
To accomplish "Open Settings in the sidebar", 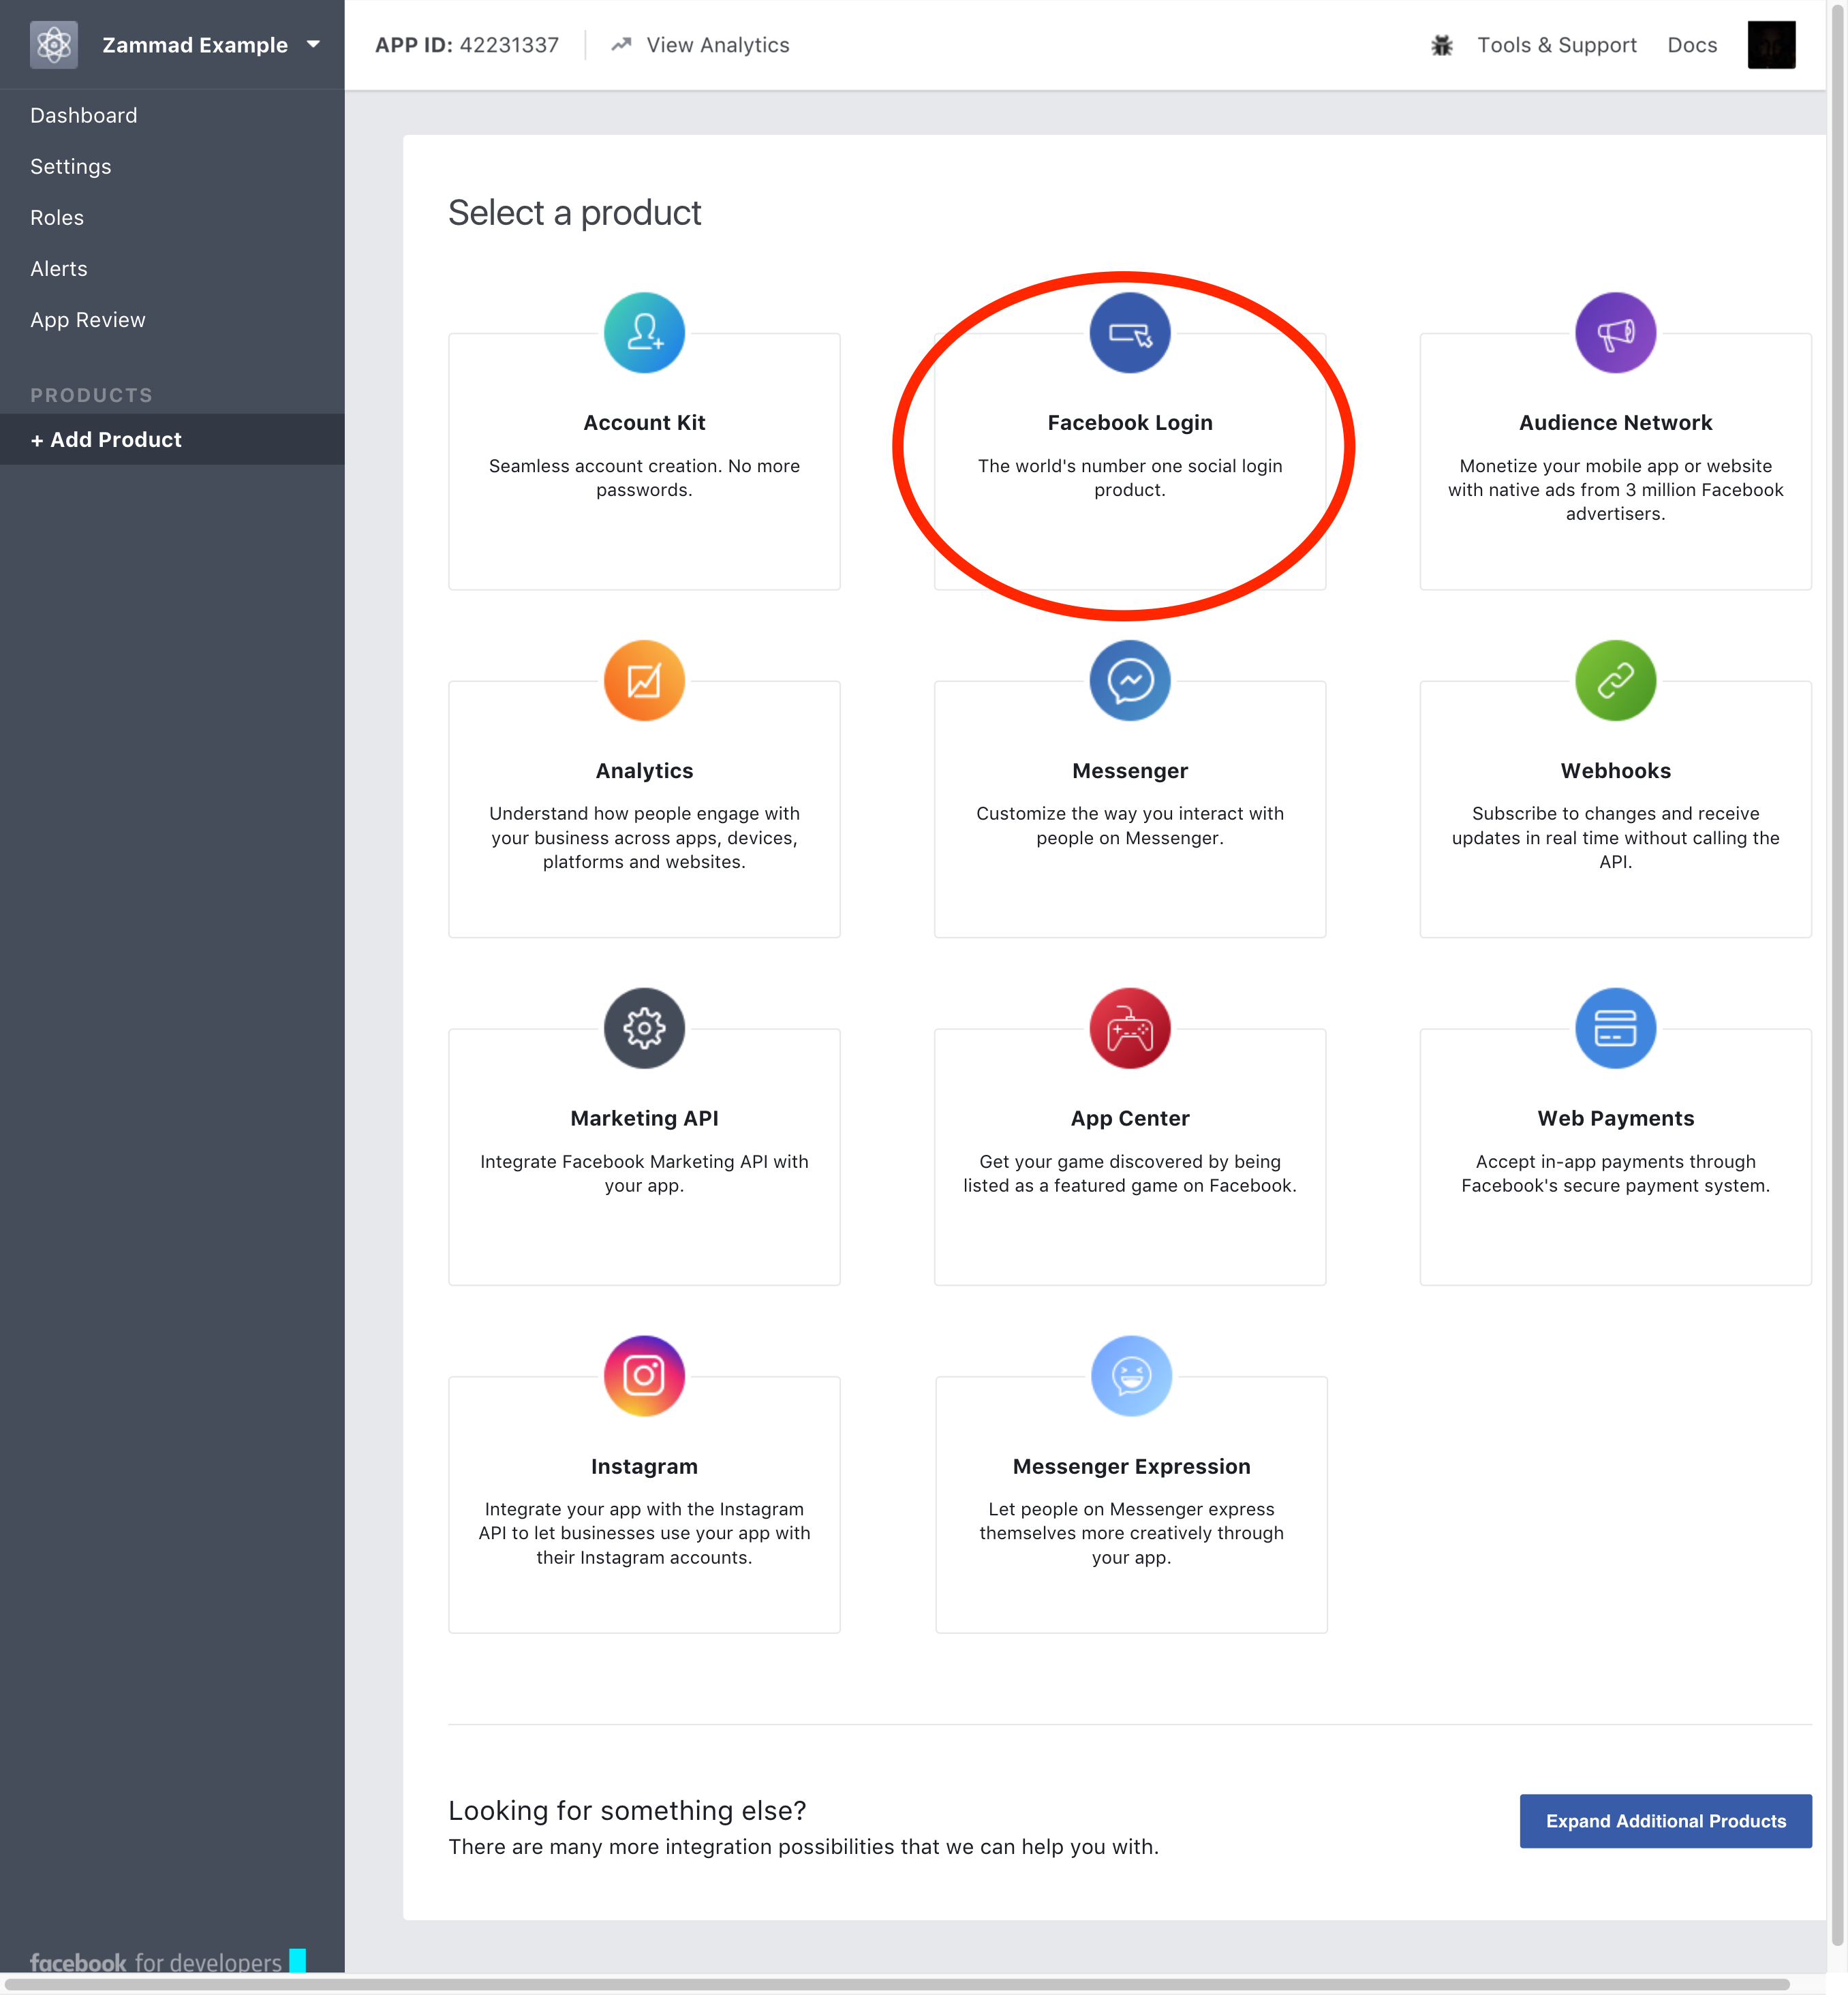I will click(71, 166).
